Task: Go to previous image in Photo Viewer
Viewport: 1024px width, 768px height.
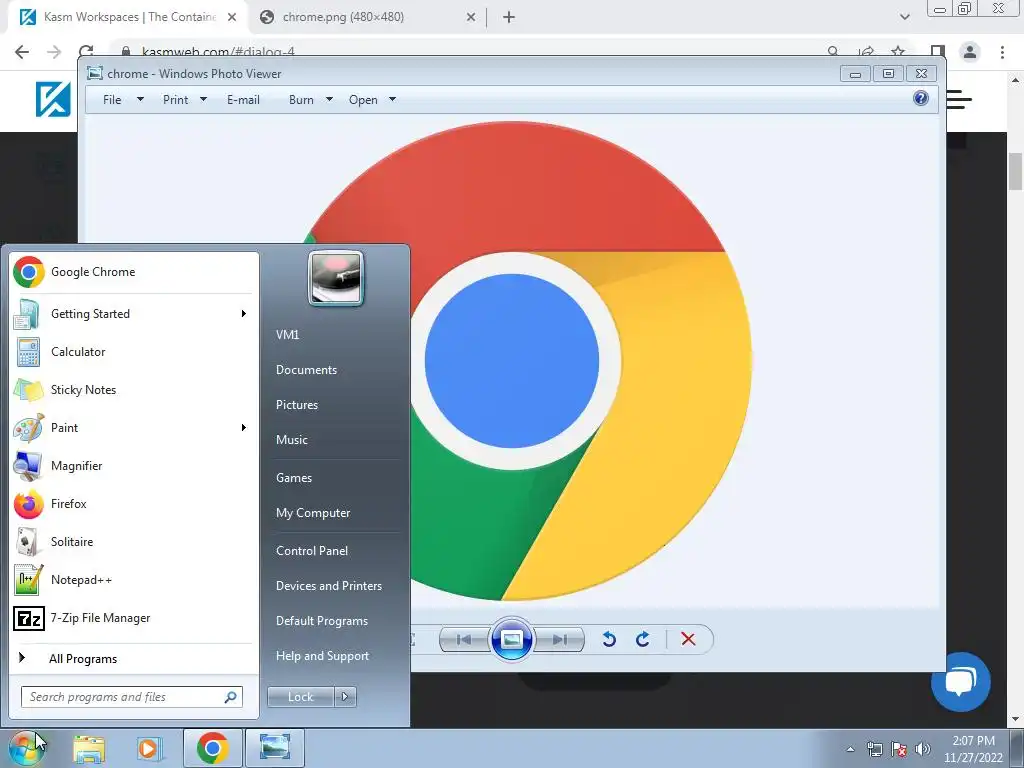Action: (x=464, y=639)
